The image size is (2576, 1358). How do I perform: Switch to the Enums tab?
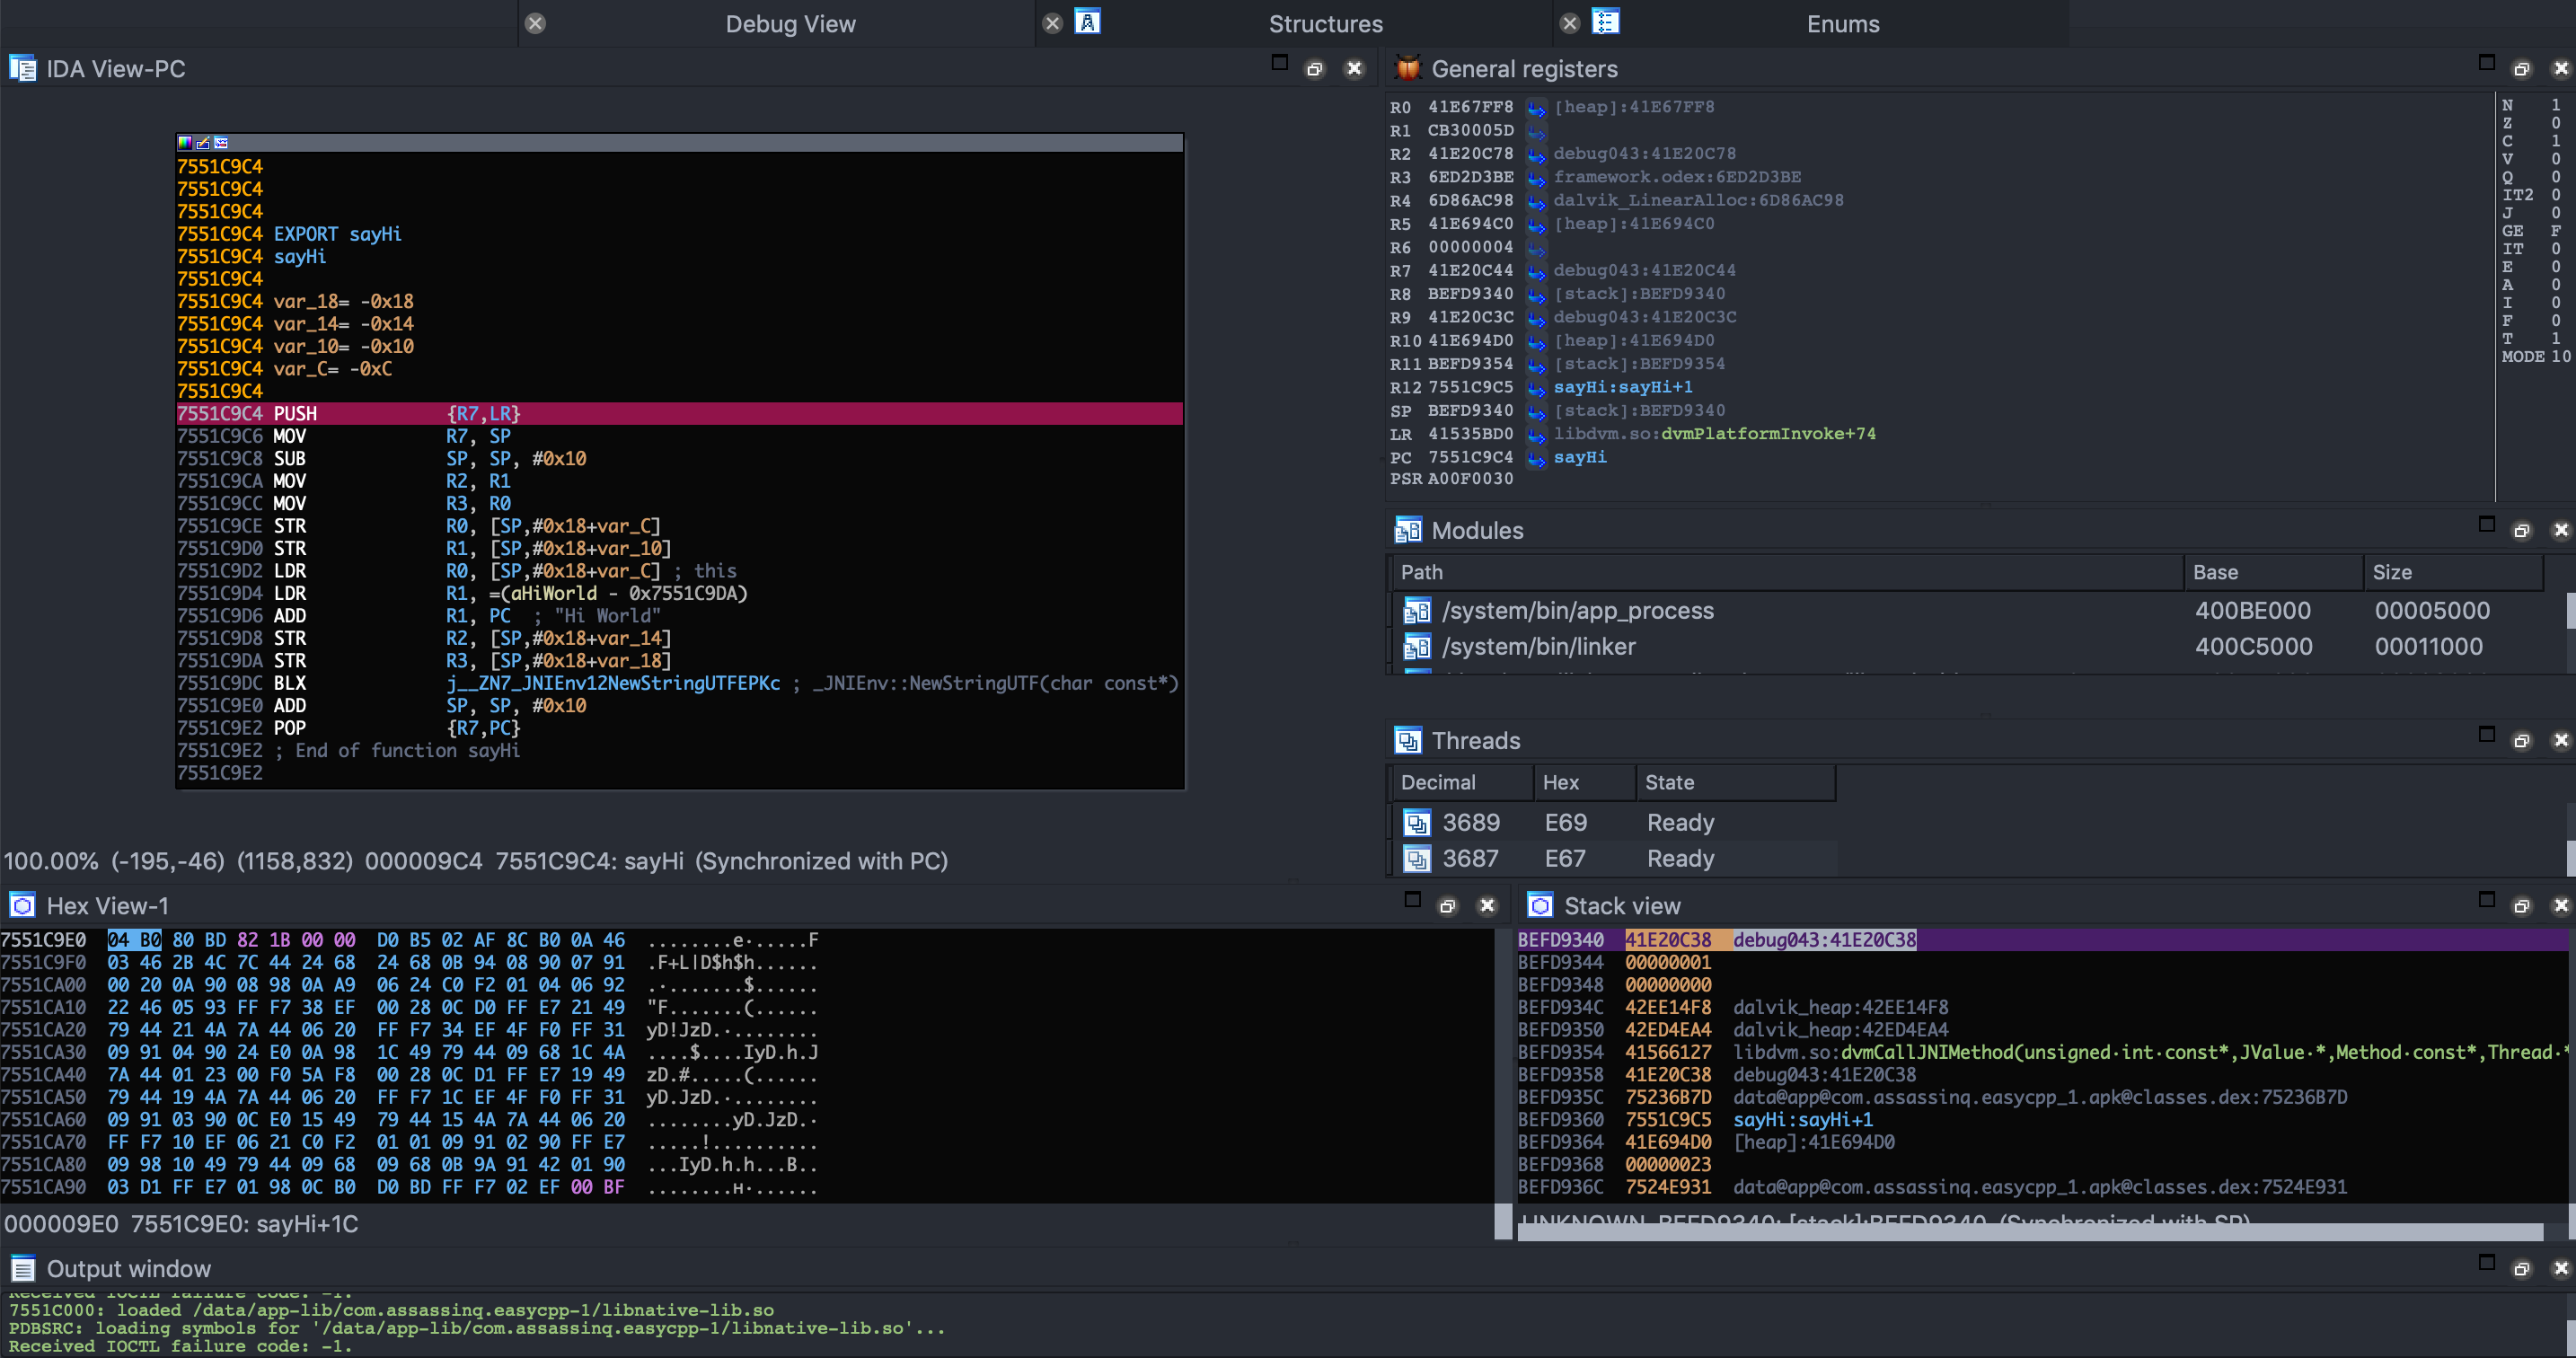point(1842,24)
